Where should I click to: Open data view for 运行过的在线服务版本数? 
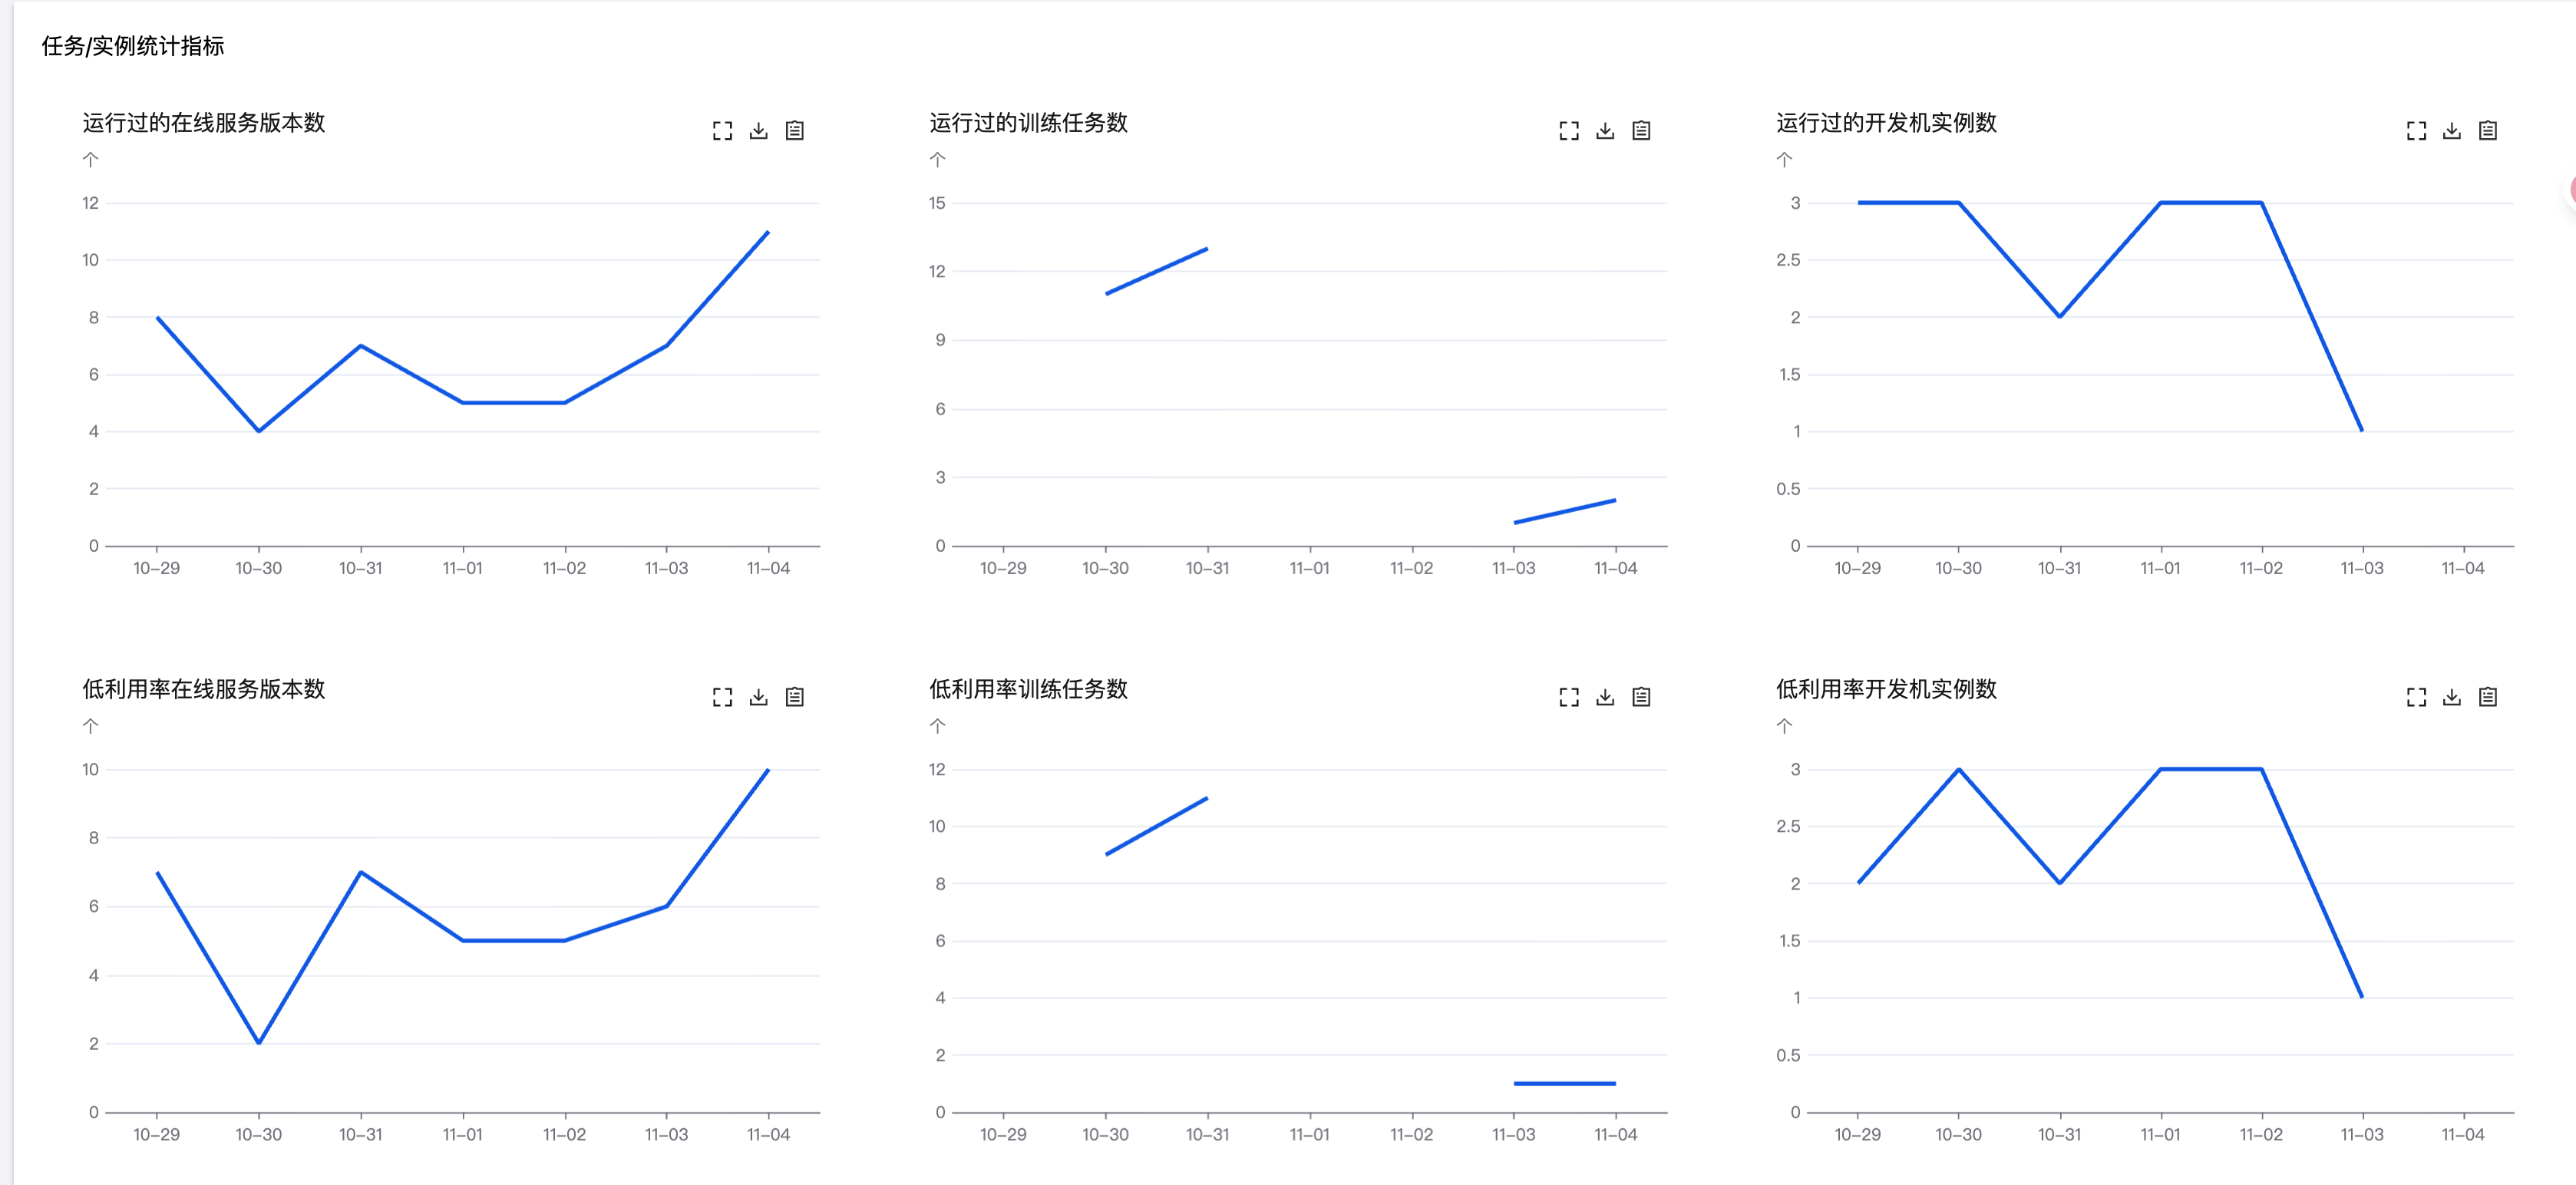(794, 131)
